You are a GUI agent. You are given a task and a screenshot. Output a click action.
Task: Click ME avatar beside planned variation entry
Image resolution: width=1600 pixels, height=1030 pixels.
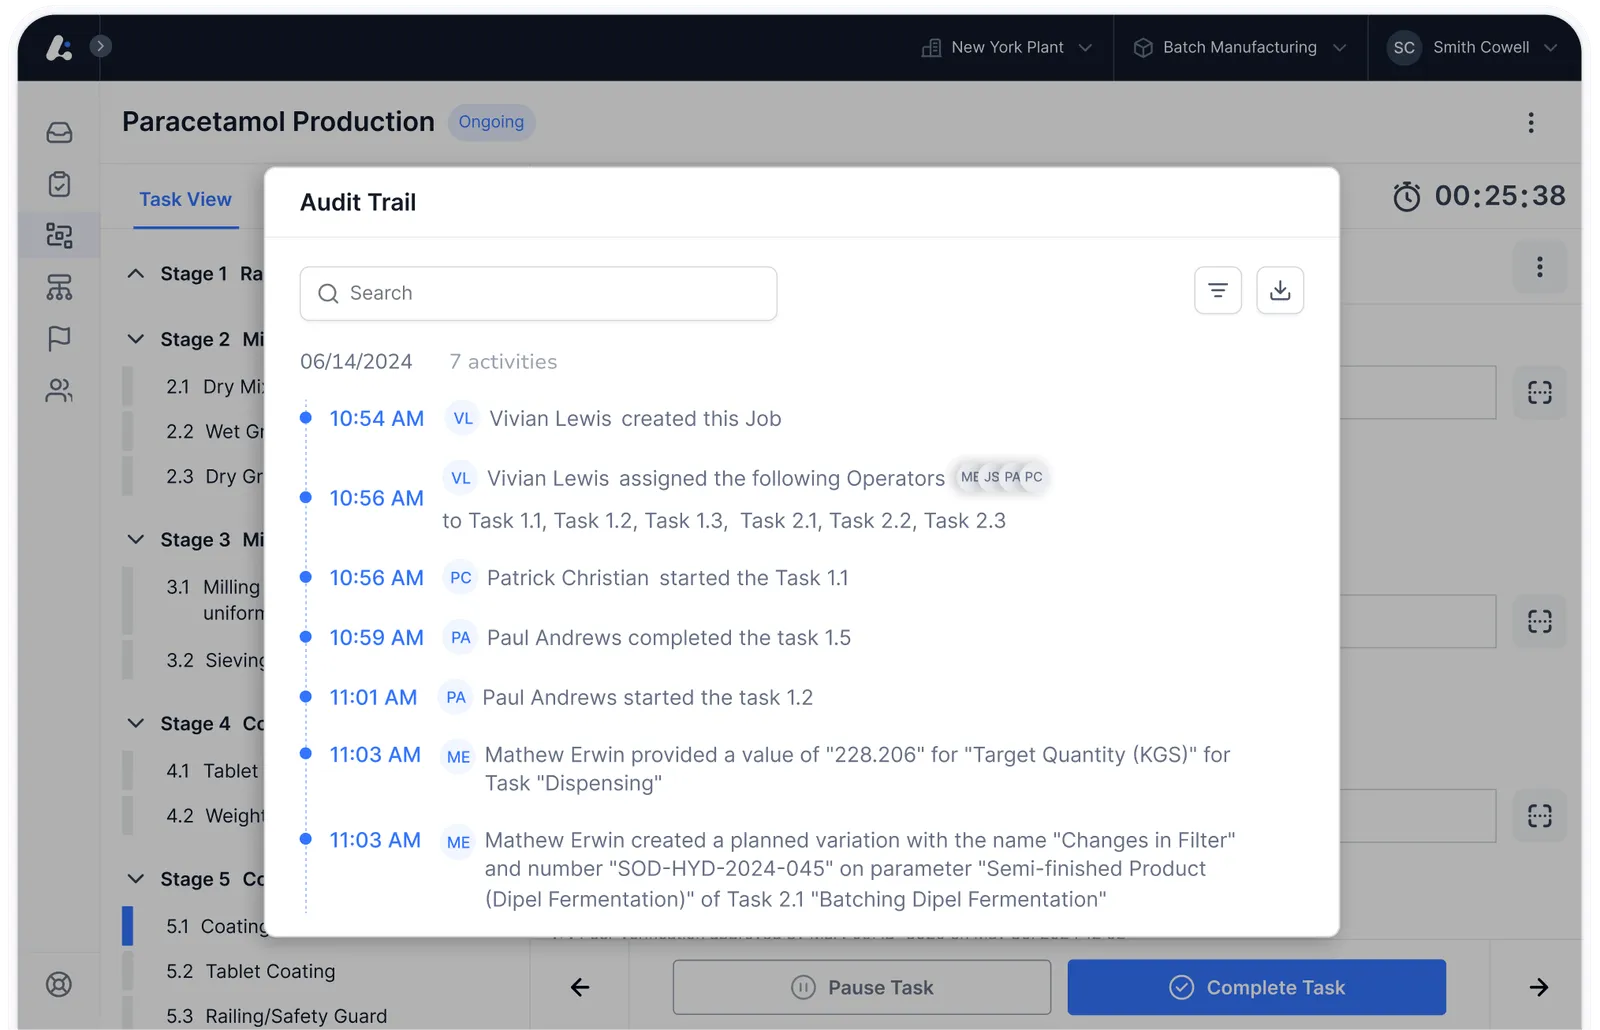[x=458, y=842]
